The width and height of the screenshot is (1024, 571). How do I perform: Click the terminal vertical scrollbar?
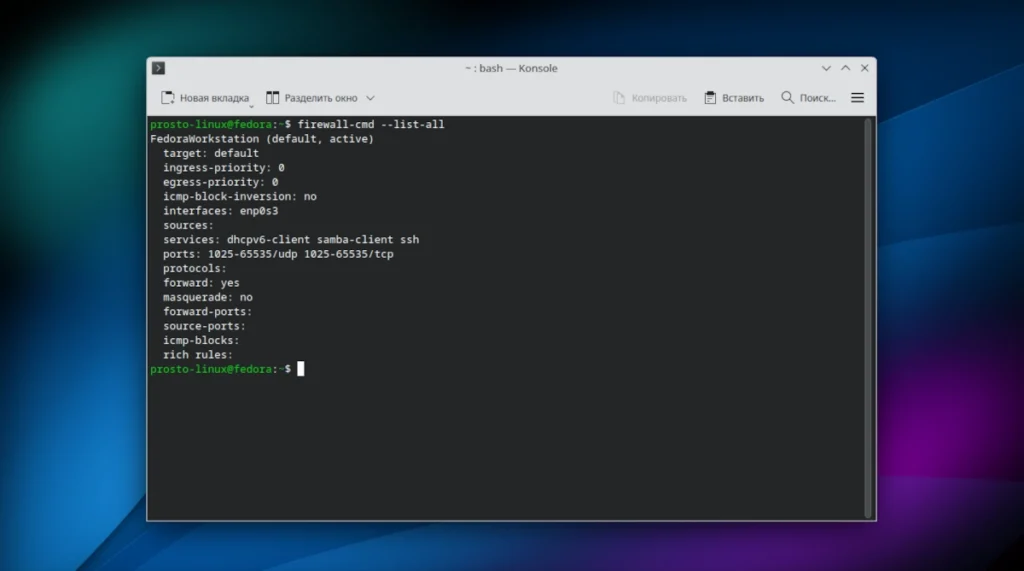[869, 318]
